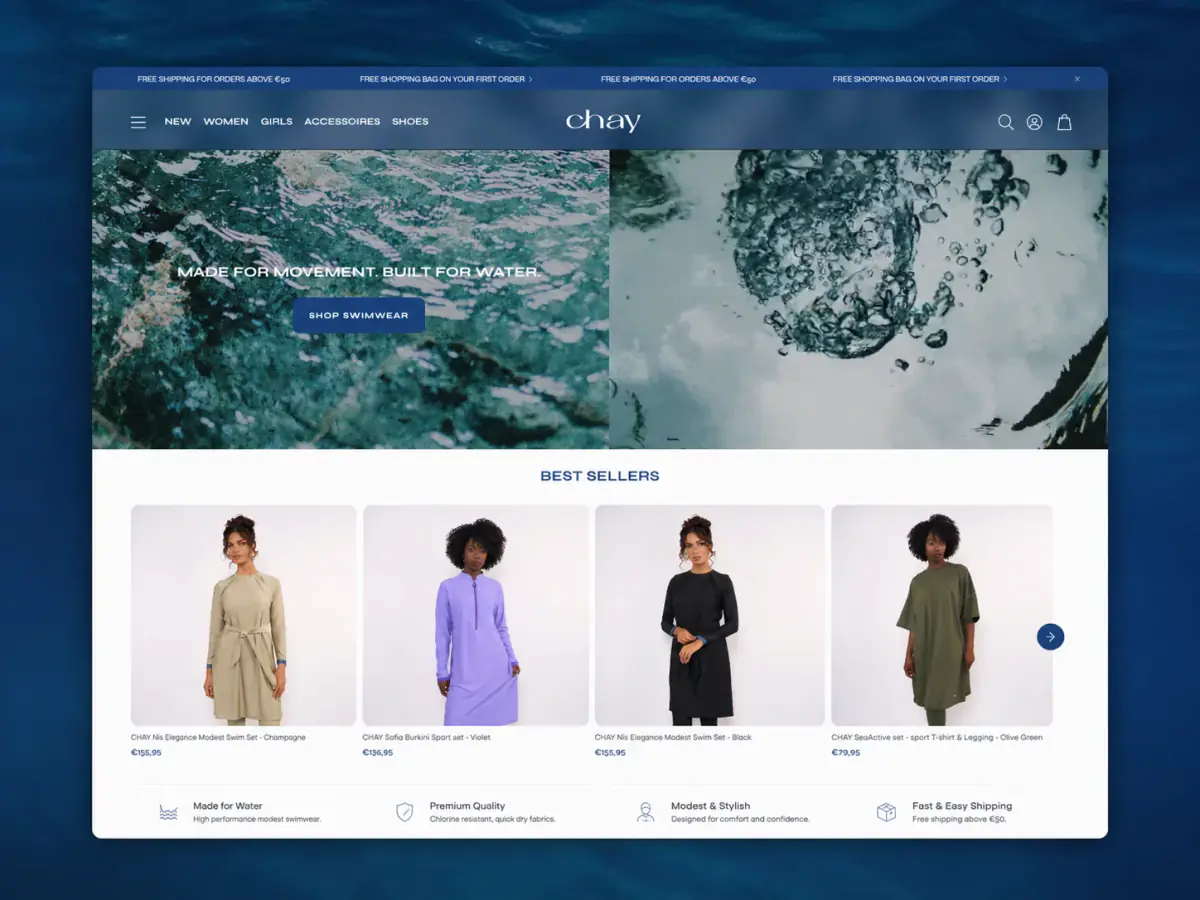Click the €136,95 price text
The image size is (1200, 900).
(x=378, y=753)
